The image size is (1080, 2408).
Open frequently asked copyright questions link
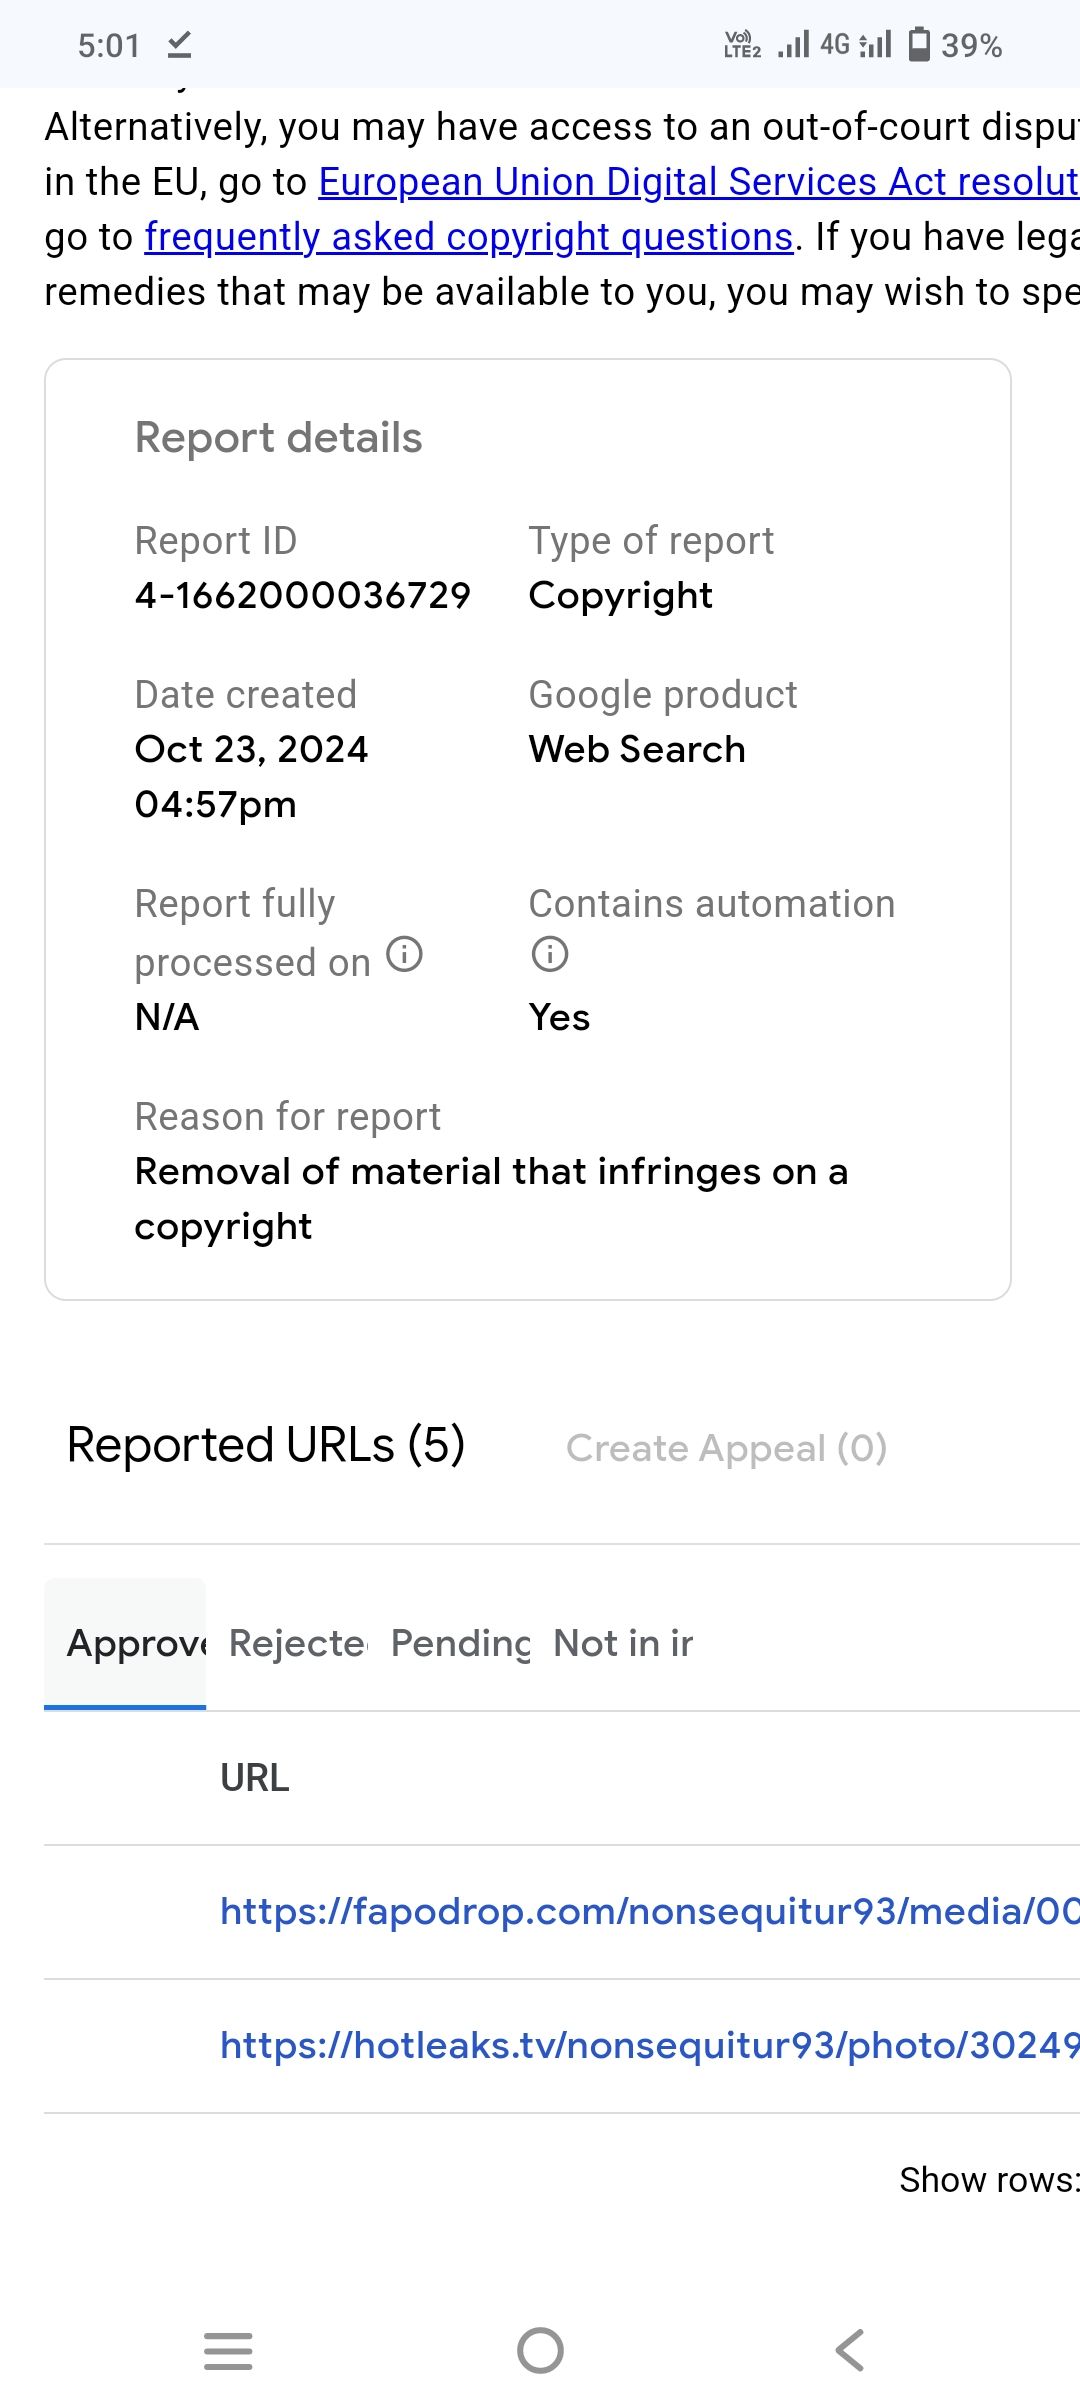pos(469,237)
